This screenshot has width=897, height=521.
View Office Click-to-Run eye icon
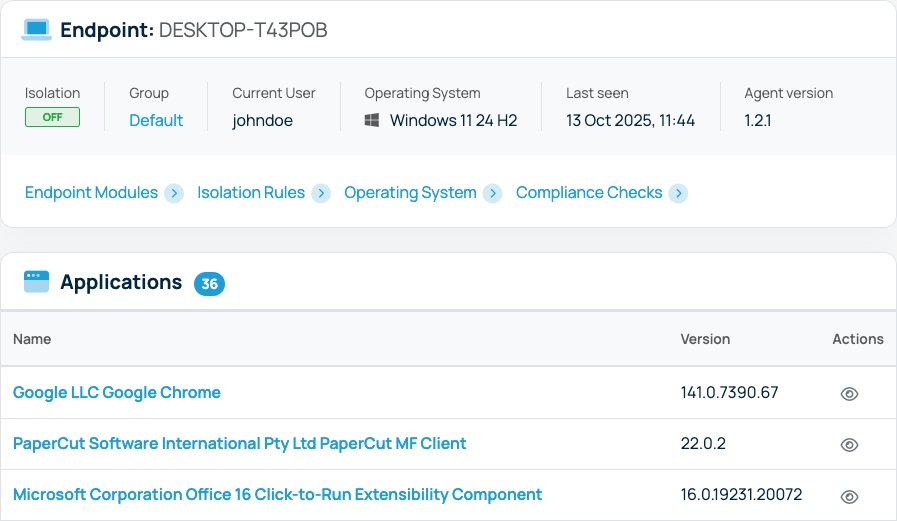tap(849, 496)
